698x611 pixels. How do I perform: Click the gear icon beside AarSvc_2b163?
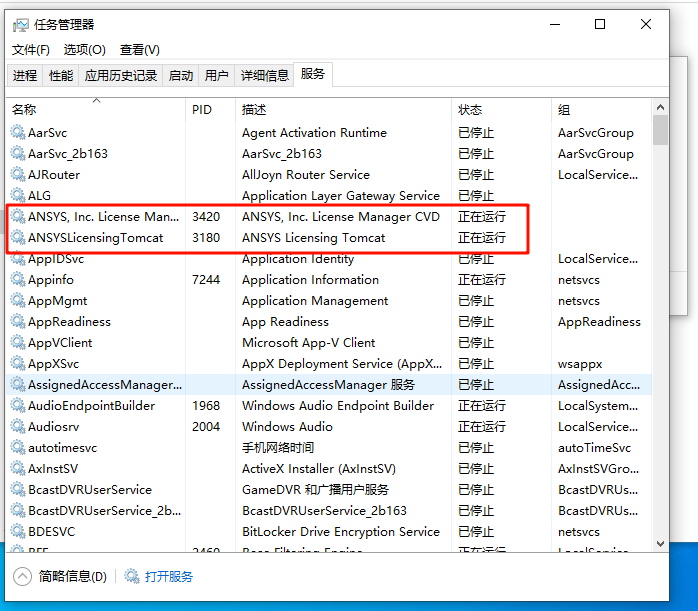pyautogui.click(x=18, y=153)
